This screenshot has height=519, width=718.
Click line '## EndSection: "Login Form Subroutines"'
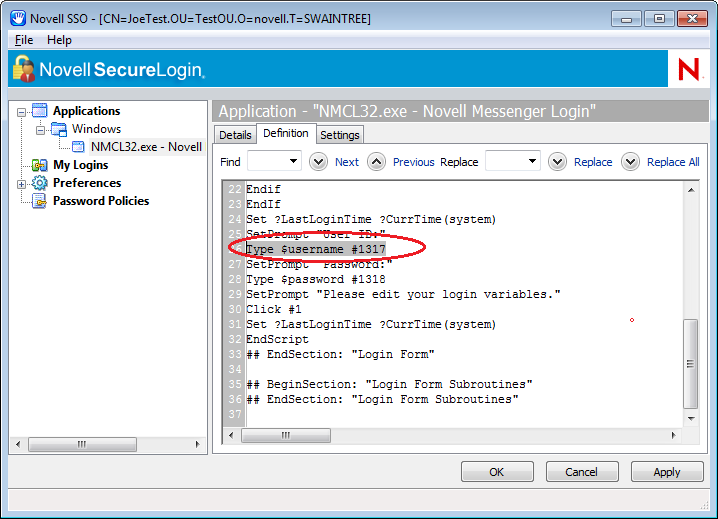382,399
